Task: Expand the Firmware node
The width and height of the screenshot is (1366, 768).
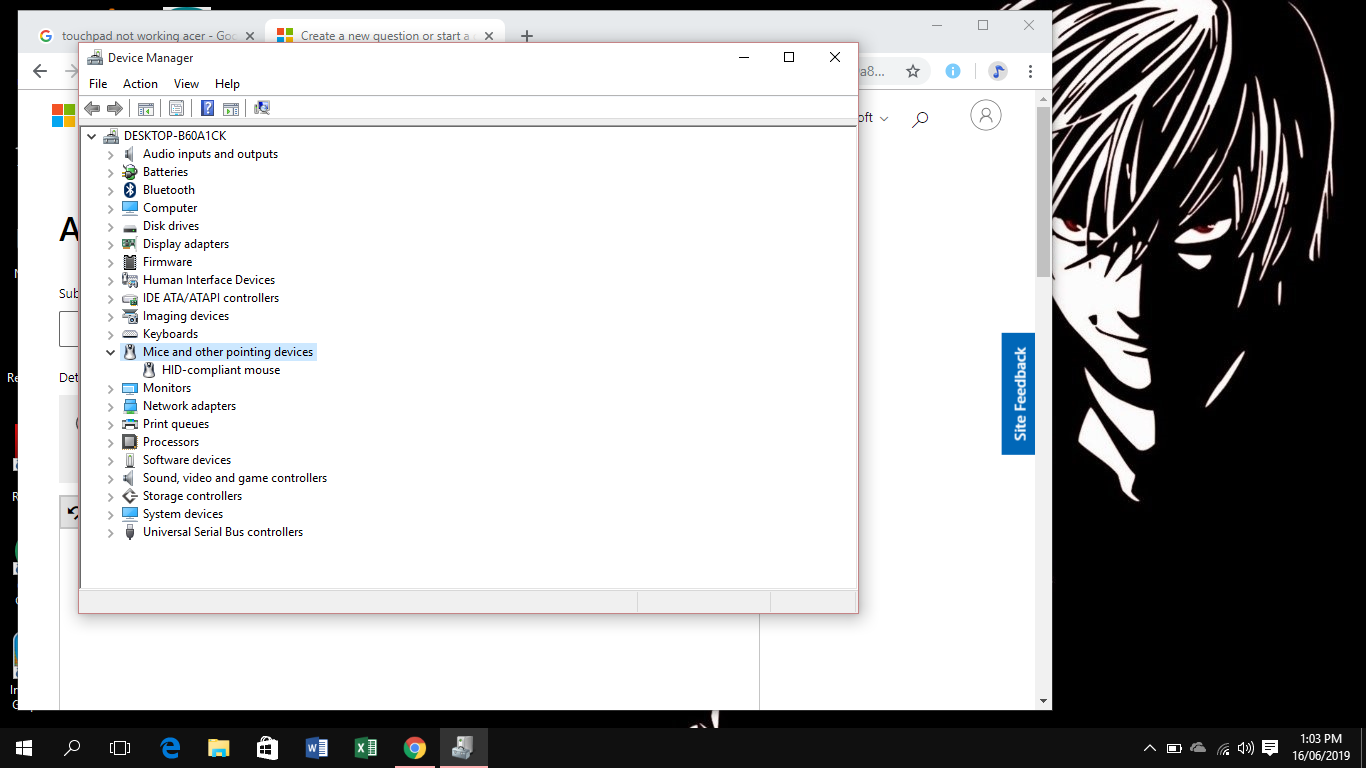Action: [111, 262]
